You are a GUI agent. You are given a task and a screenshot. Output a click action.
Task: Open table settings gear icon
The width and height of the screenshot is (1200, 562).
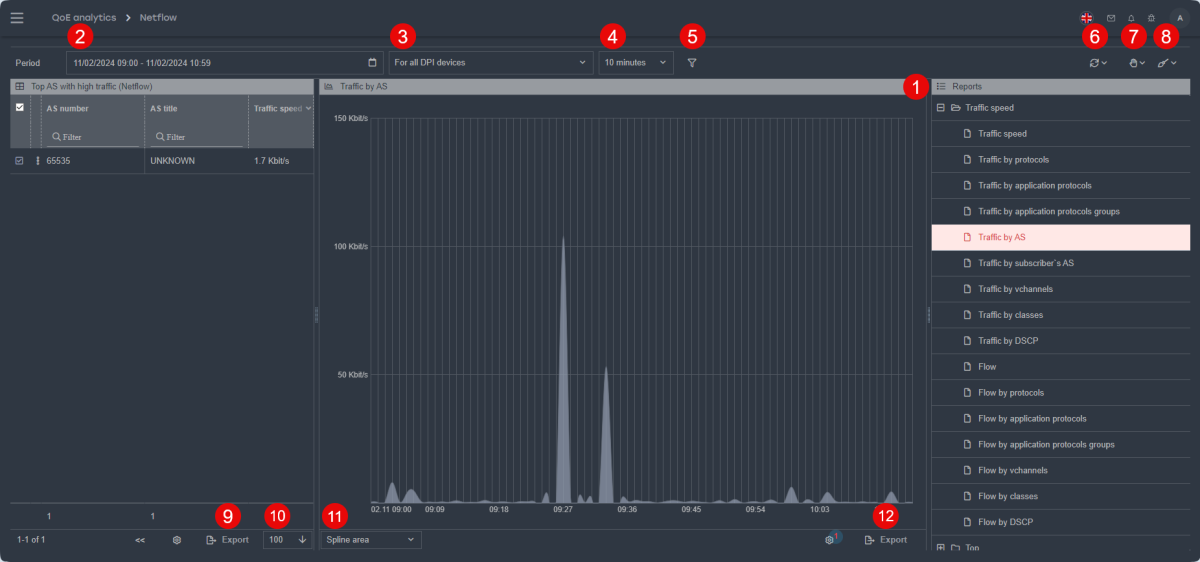(x=177, y=540)
